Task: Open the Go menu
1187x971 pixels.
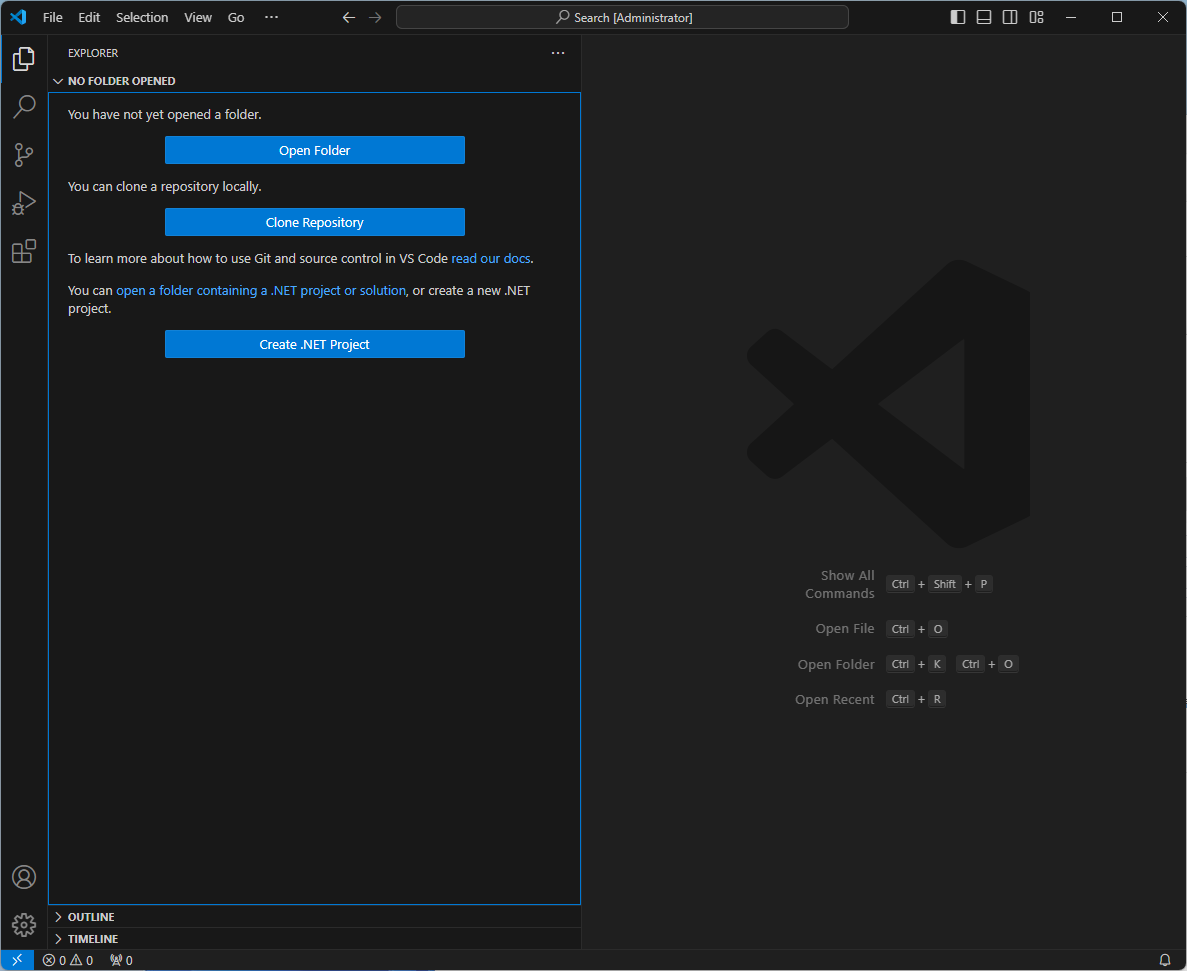Action: [236, 17]
